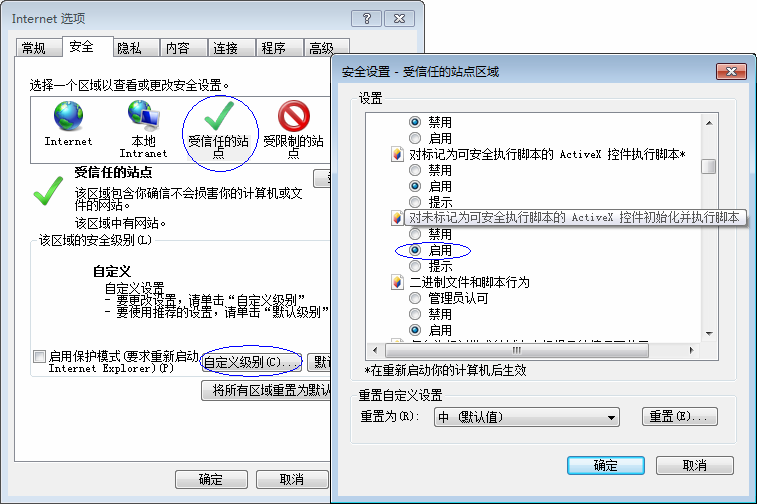
Task: Select the Internet zone globe icon
Action: 68,116
